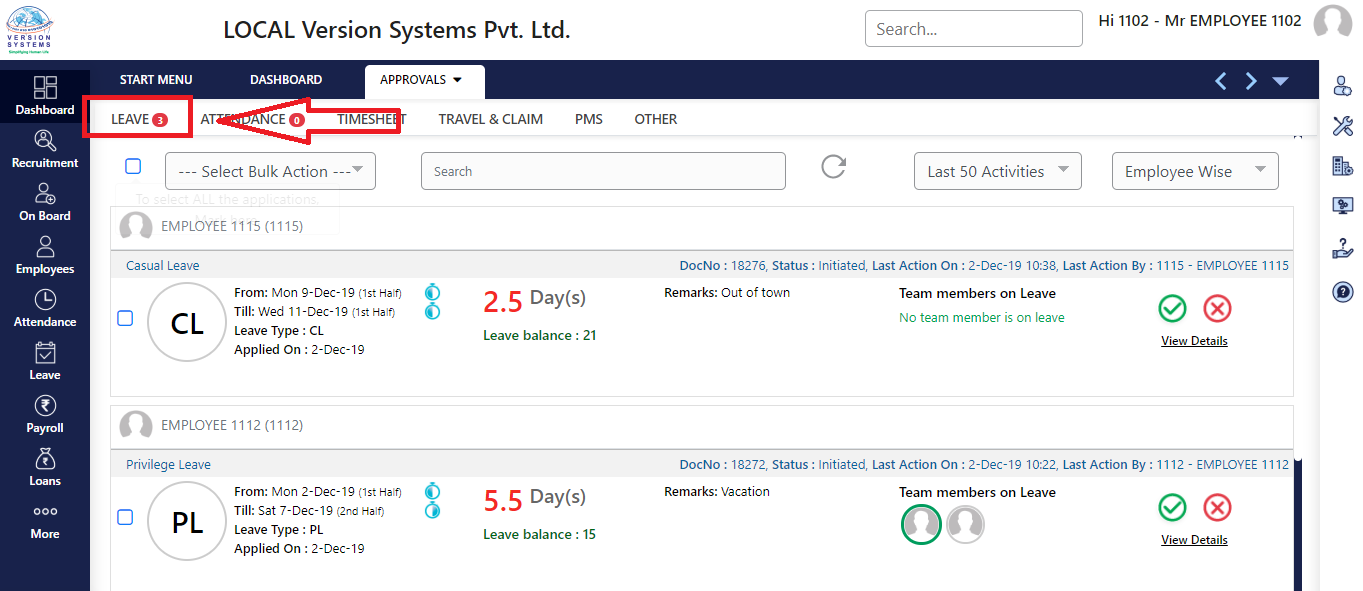Click the top header Search field

(973, 29)
